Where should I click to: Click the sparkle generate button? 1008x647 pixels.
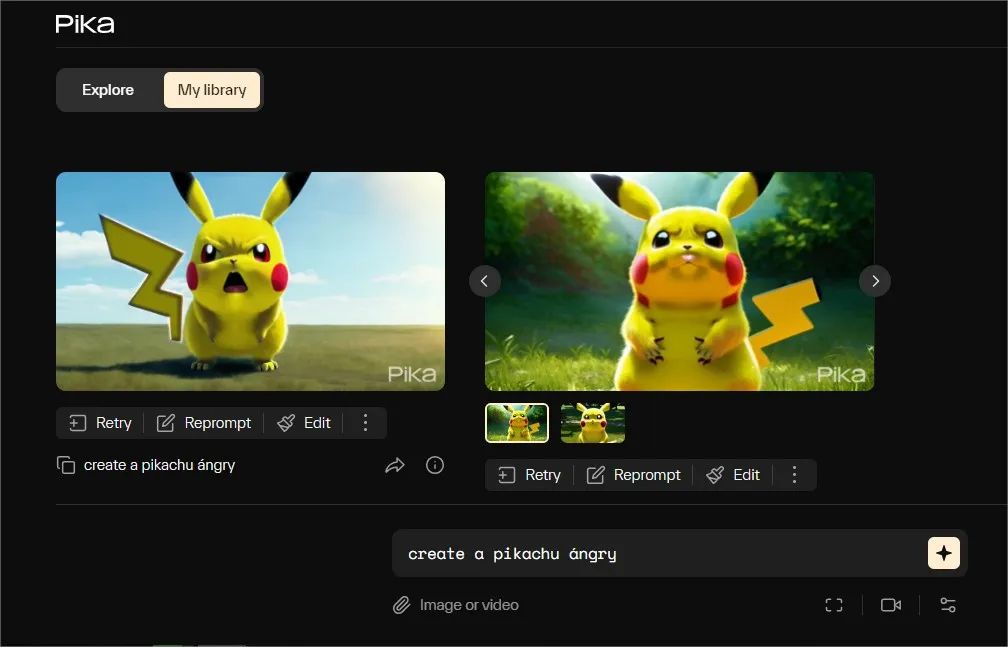(x=944, y=553)
